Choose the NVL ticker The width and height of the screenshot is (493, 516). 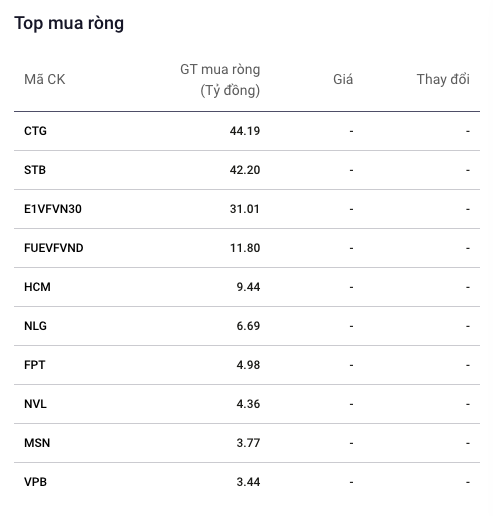point(35,404)
